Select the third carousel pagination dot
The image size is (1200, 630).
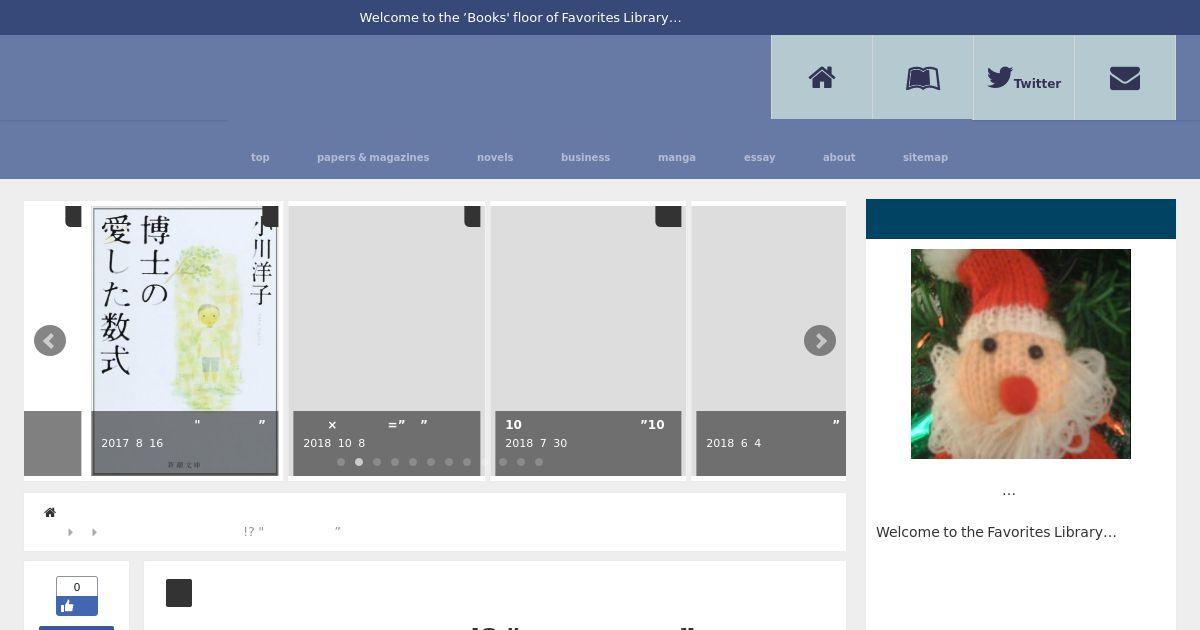(377, 462)
